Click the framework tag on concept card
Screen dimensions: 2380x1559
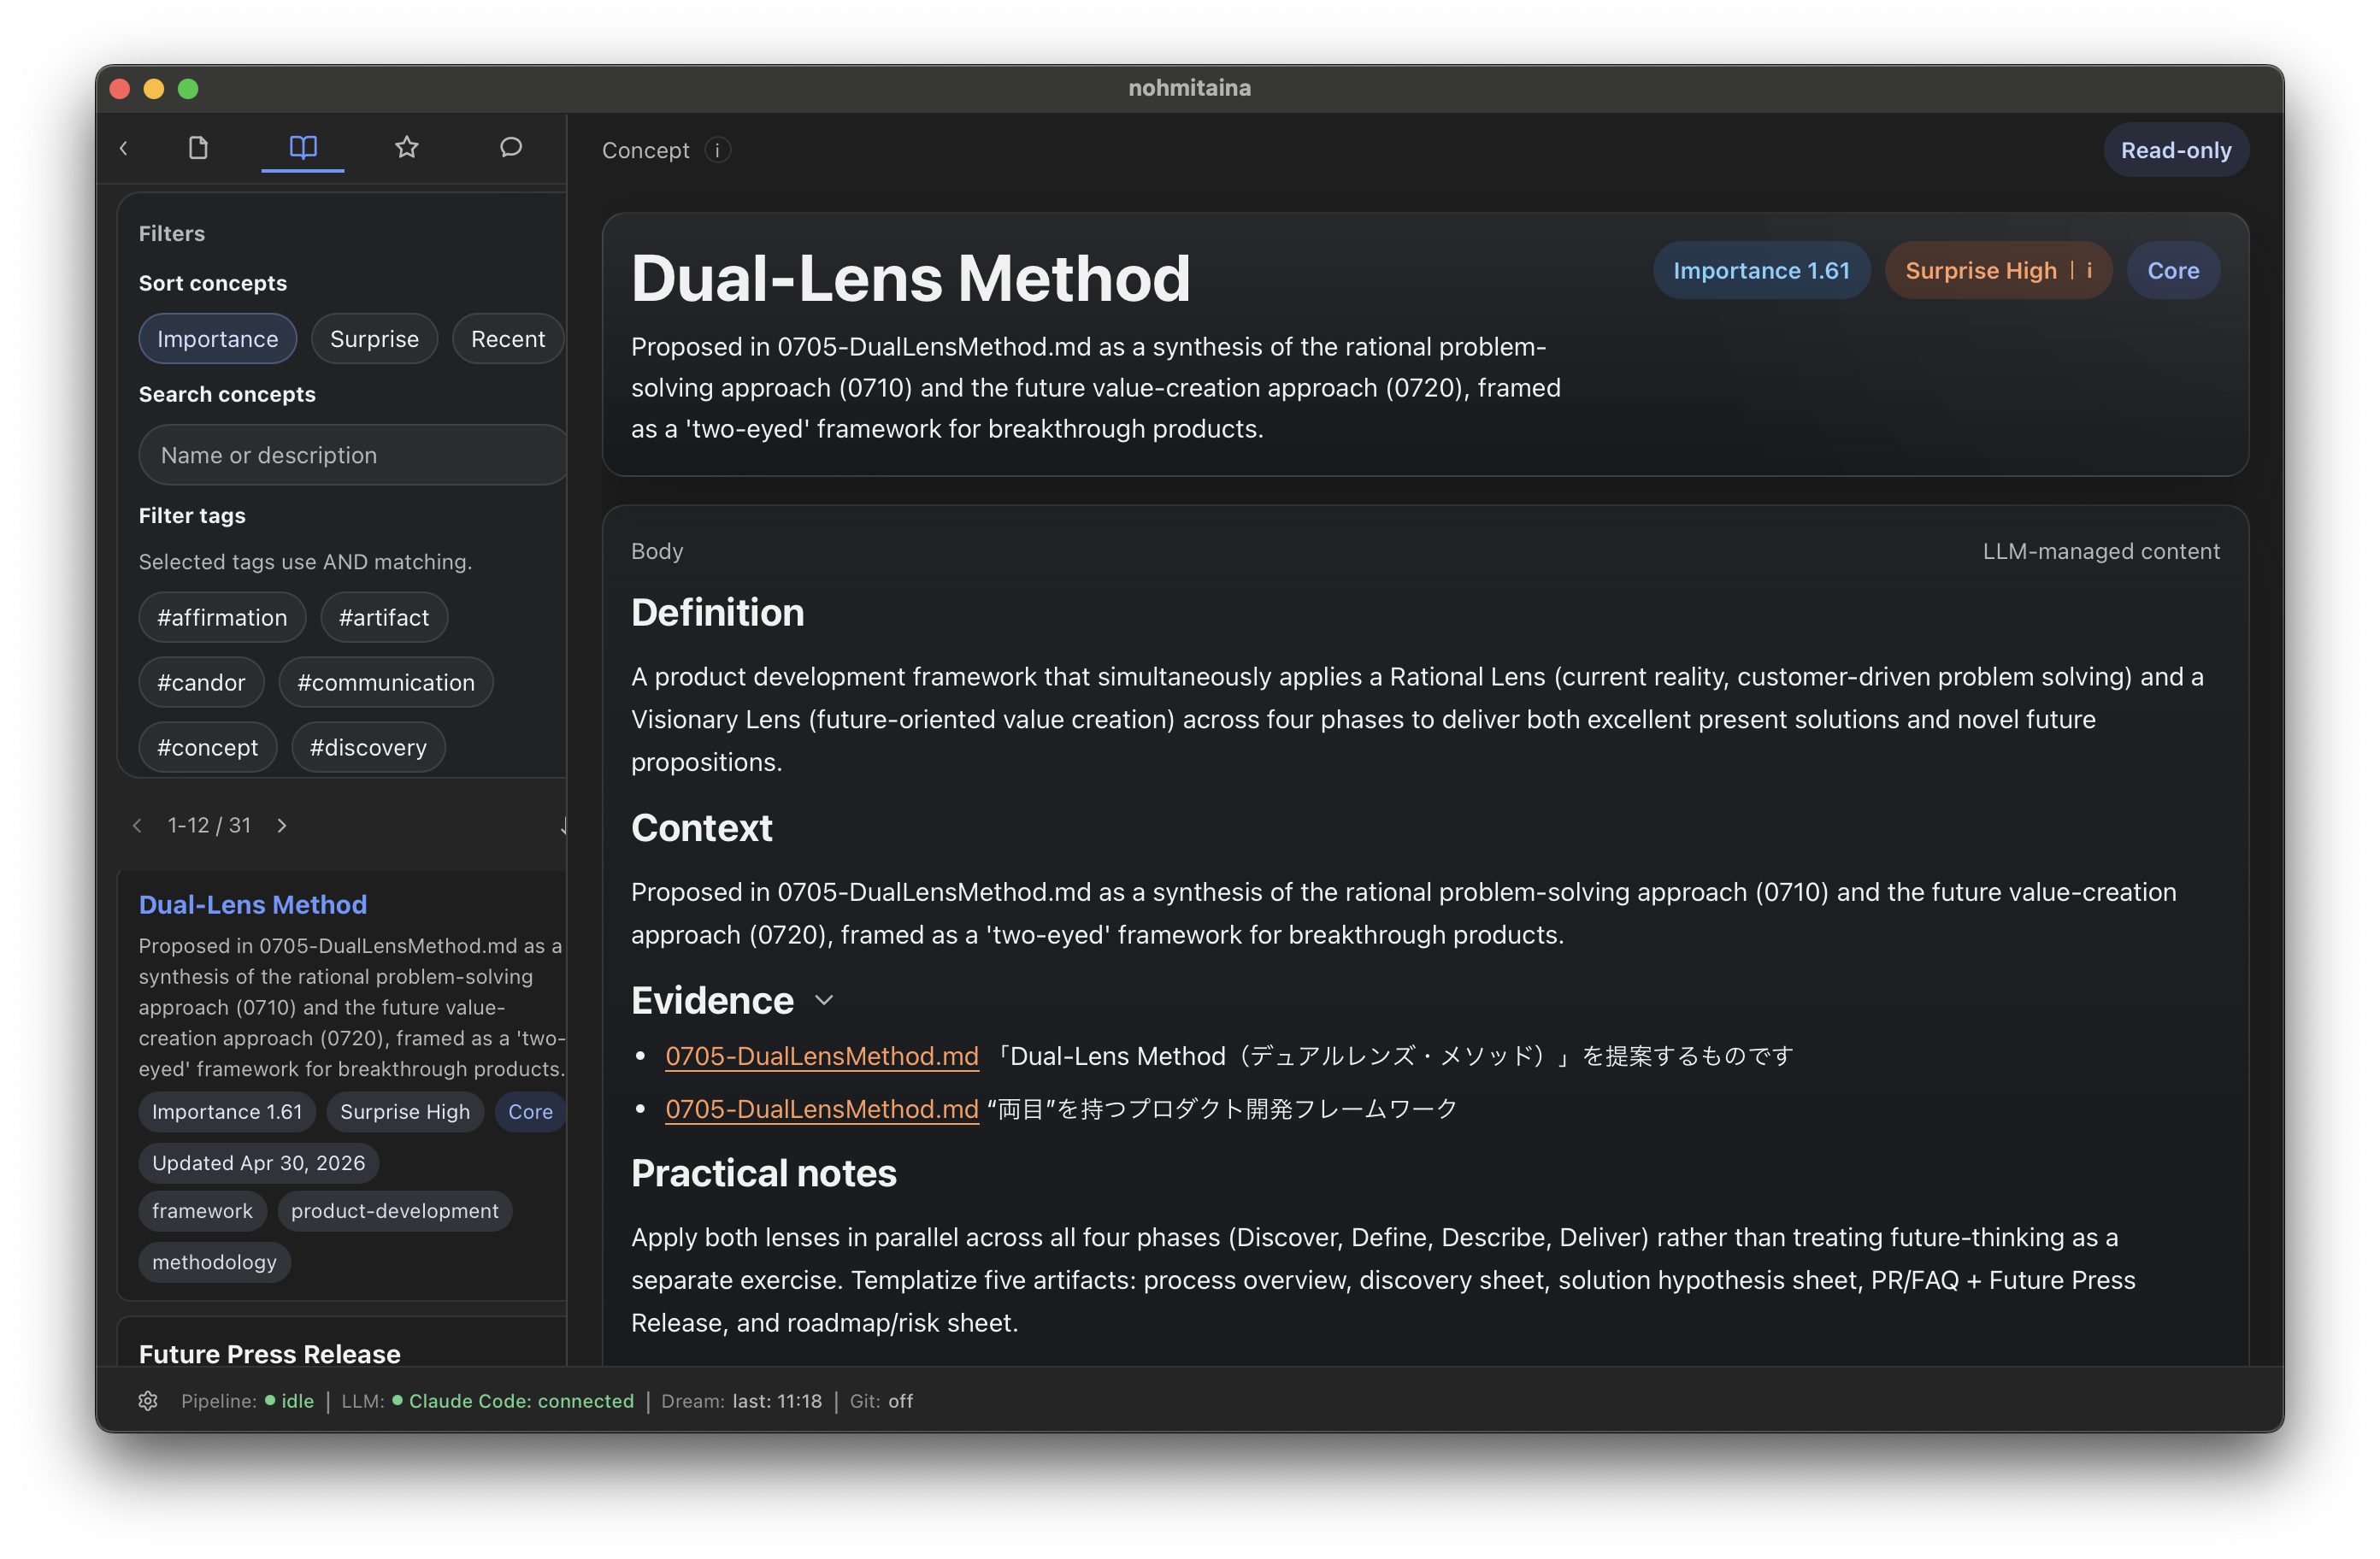point(202,1211)
